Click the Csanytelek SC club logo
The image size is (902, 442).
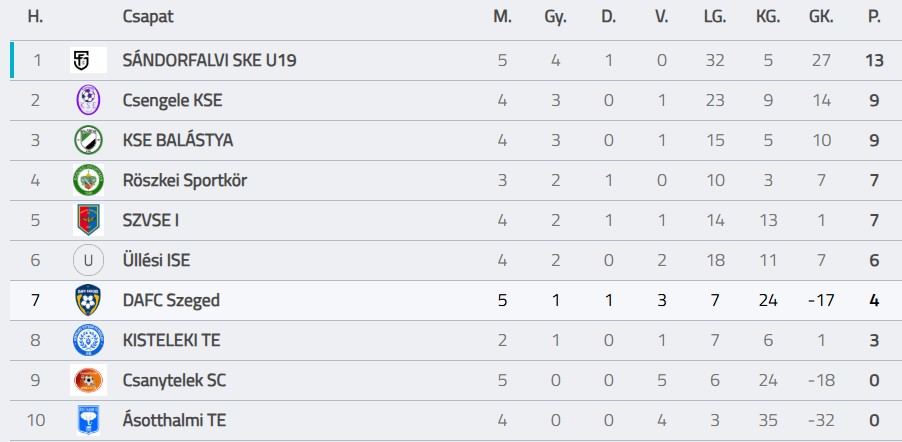coord(88,380)
